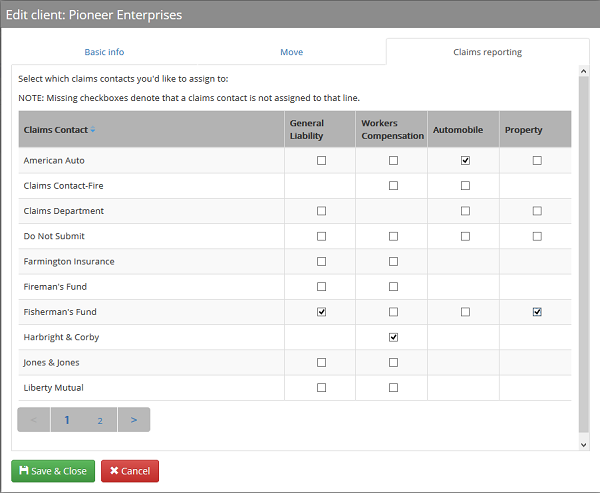The height and width of the screenshot is (493, 600).
Task: Check Workers Compensation for Jones & Jones
Action: [x=393, y=362]
